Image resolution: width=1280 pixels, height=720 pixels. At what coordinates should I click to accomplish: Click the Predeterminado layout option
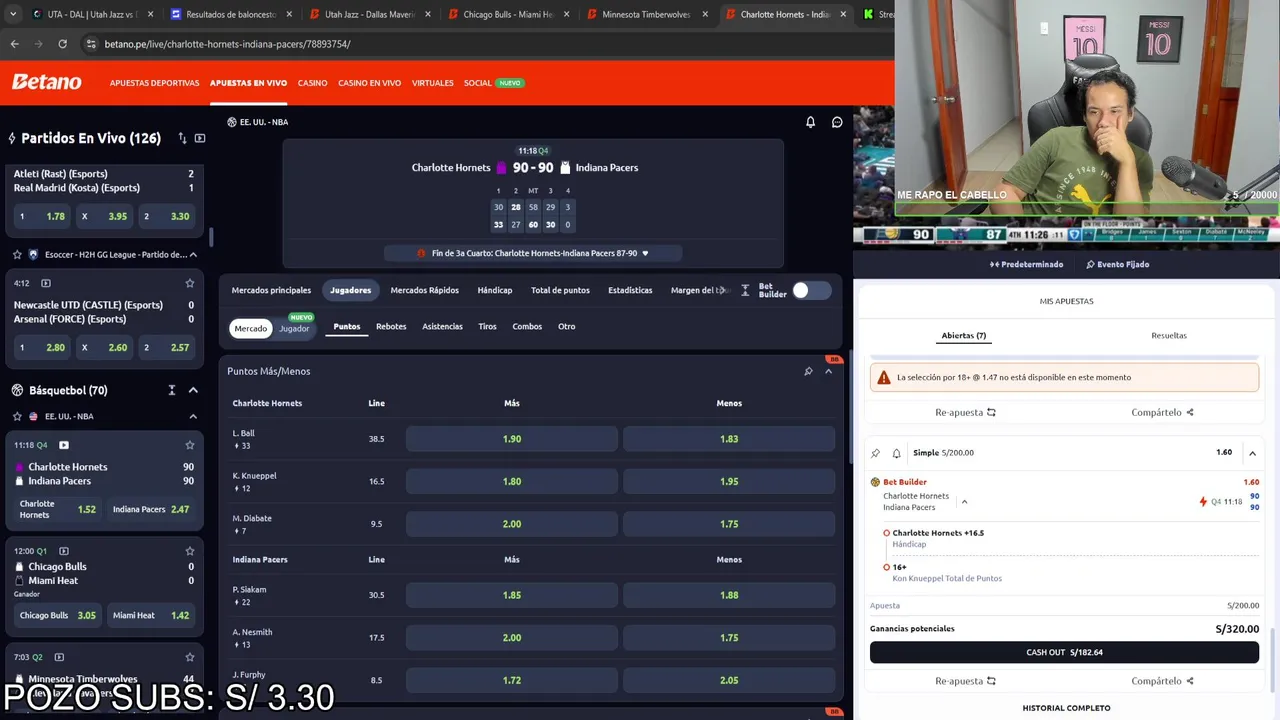point(1027,265)
